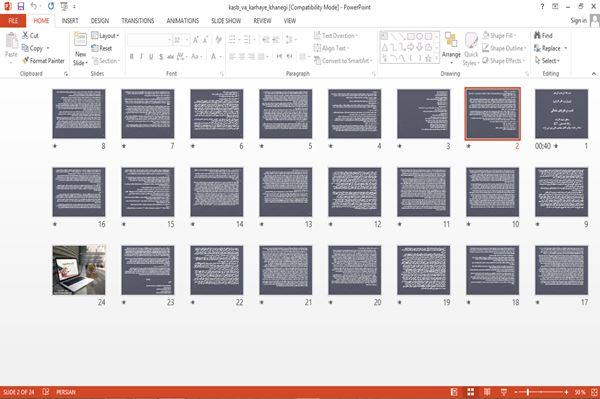Viewport: 600px width, 399px height.
Task: Start Slide Show from status bar icon
Action: [x=504, y=392]
